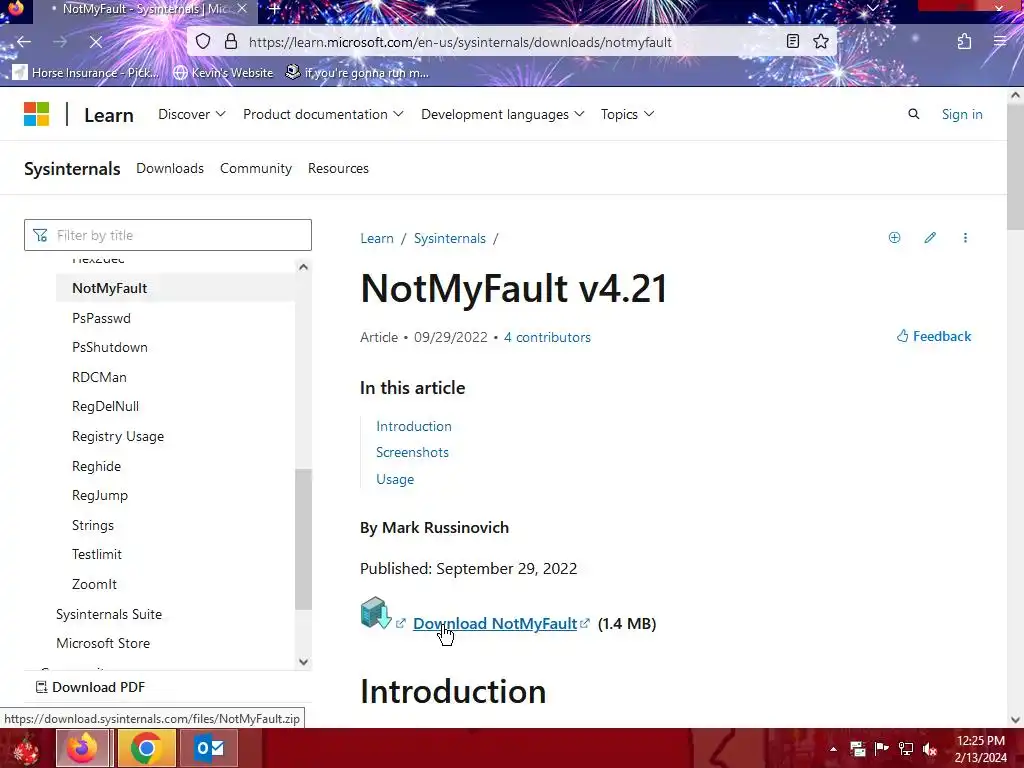Click the Sysinternals breadcrumb link
Viewport: 1024px width, 768px height.
tap(449, 238)
